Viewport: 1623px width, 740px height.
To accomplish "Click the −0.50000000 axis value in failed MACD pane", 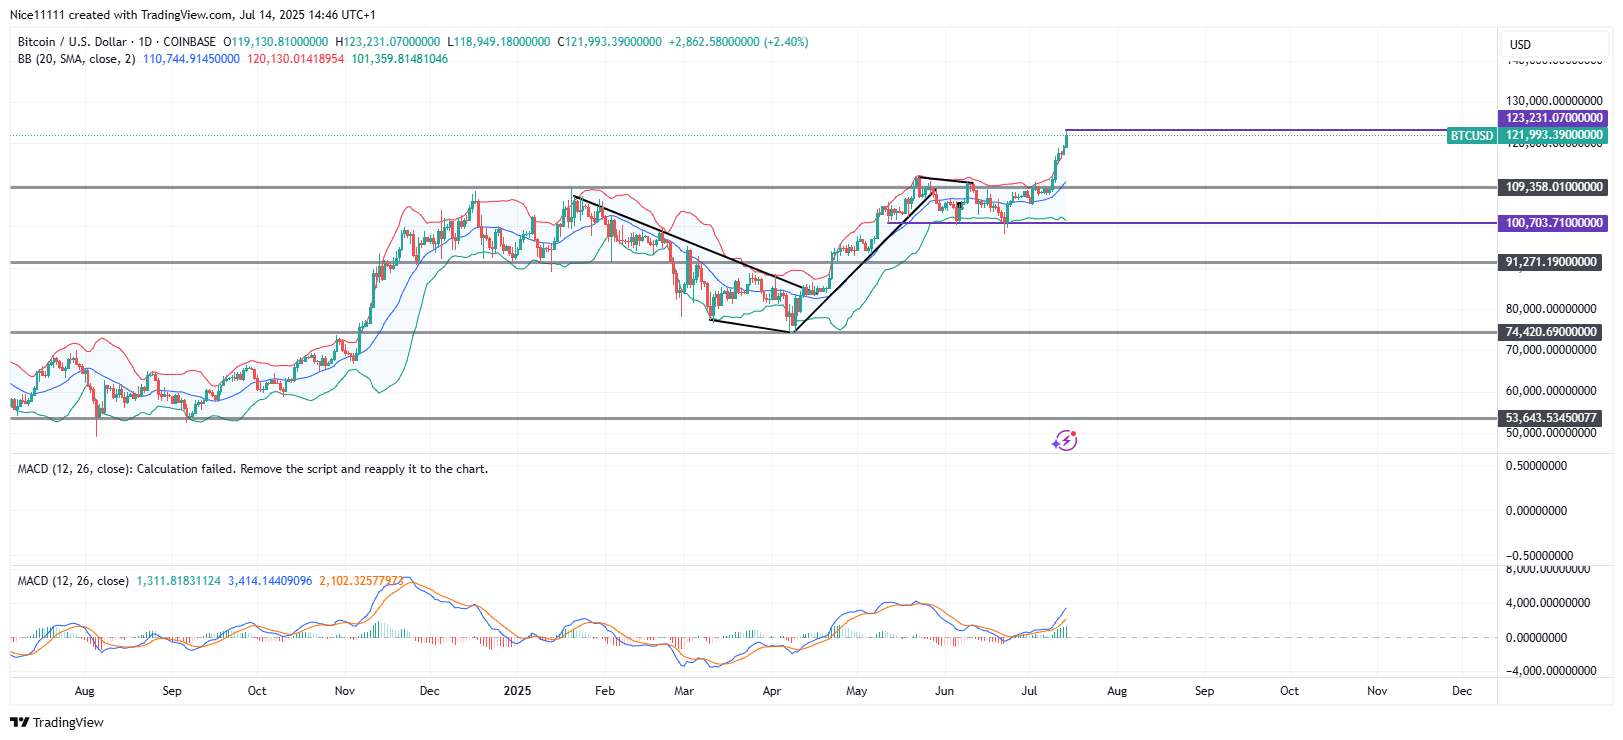I will click(x=1540, y=556).
